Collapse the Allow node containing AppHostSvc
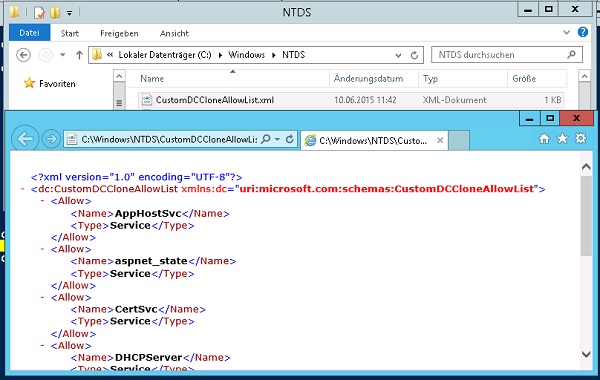 pos(43,201)
